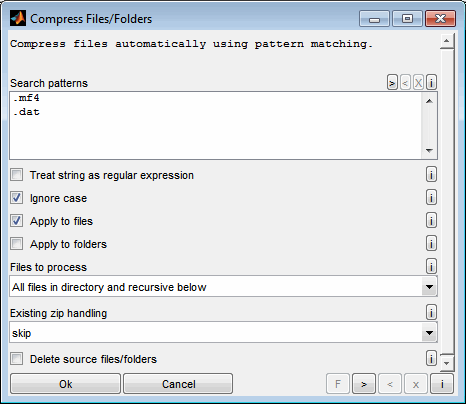This screenshot has height=404, width=466.
Task: Open info for Treat string as regular expression
Action: (431, 174)
